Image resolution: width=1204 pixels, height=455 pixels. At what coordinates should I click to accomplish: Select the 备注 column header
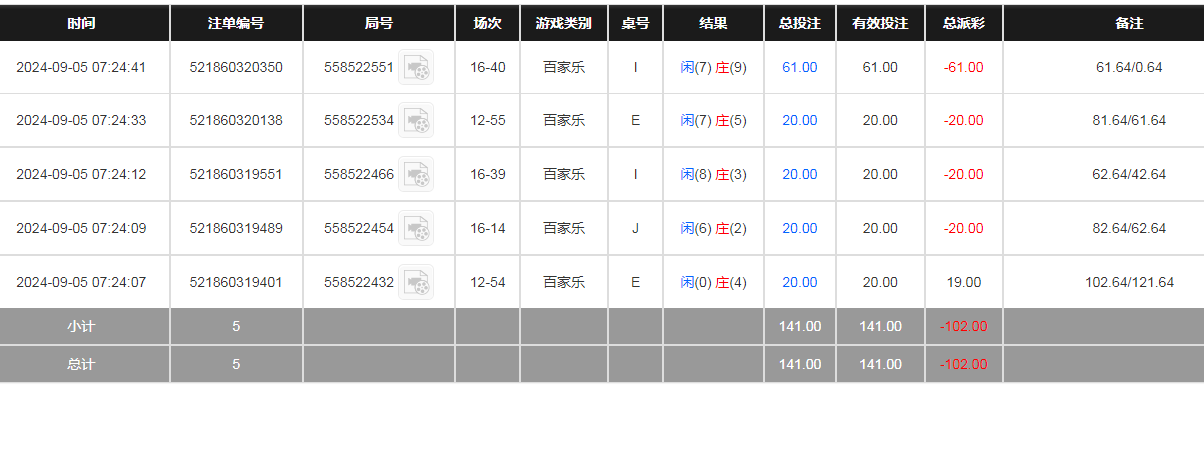tap(1129, 23)
